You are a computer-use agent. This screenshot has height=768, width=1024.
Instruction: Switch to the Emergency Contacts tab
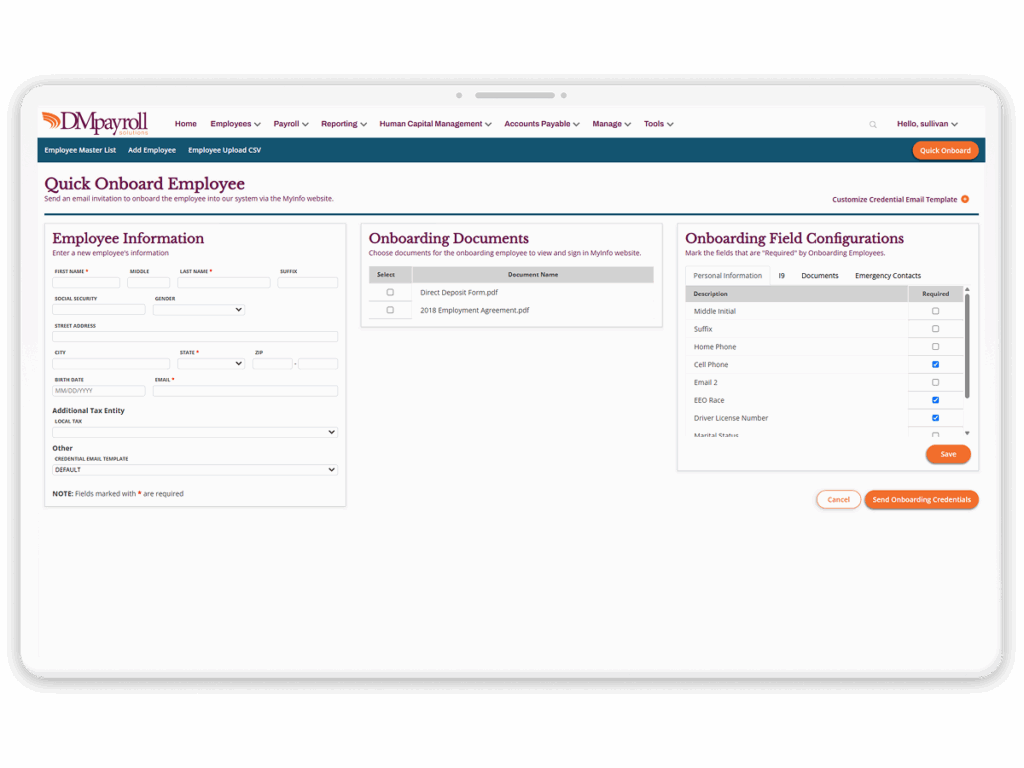point(887,276)
